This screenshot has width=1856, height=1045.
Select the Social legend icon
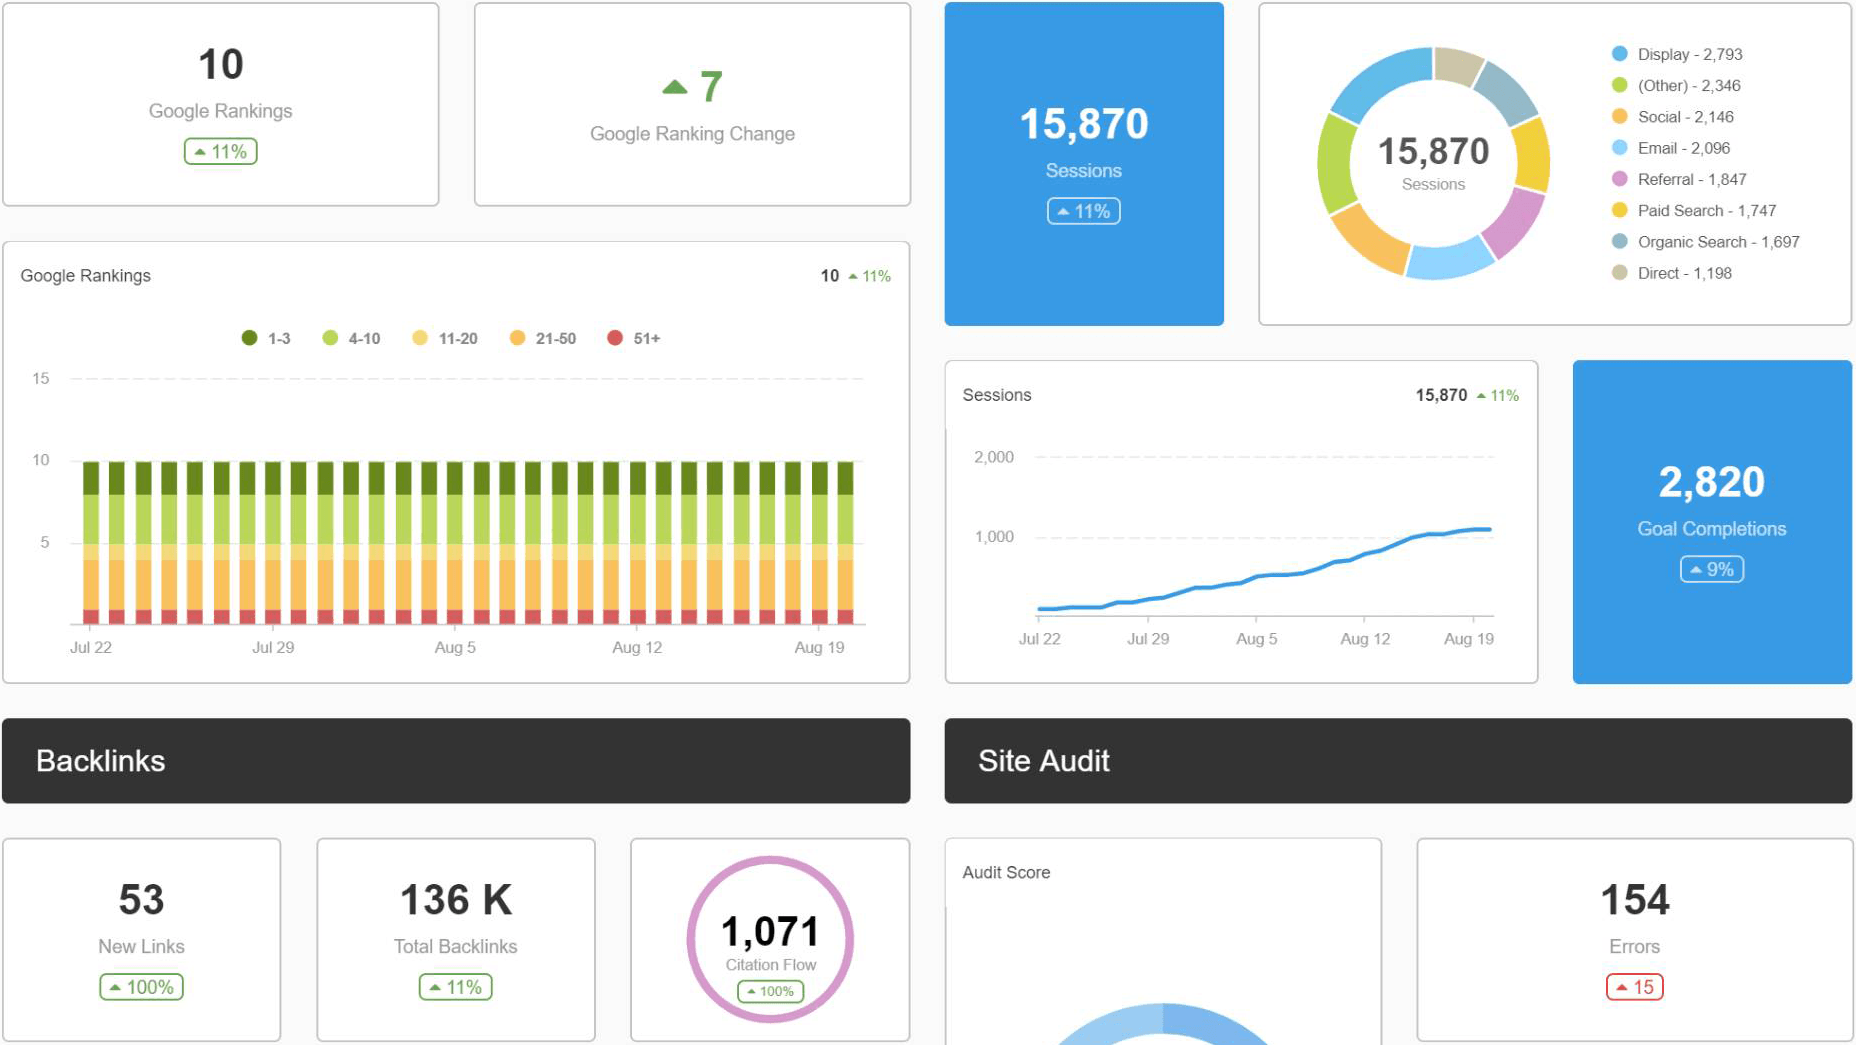coord(1619,116)
